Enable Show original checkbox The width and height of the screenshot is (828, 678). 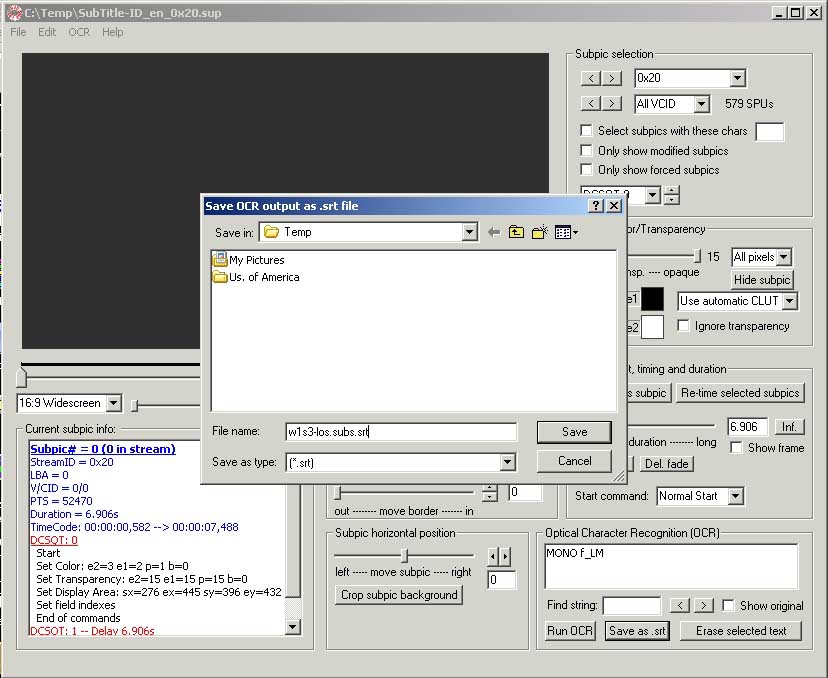[x=728, y=605]
